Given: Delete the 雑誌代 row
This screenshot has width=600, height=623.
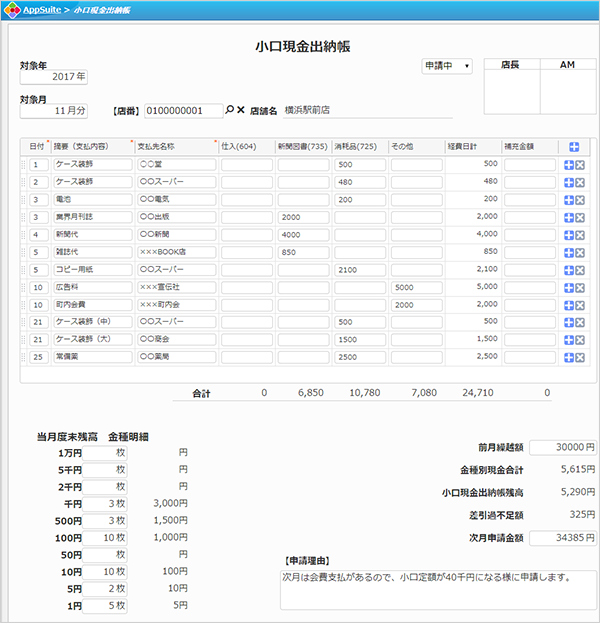Looking at the screenshot, I should coord(580,253).
